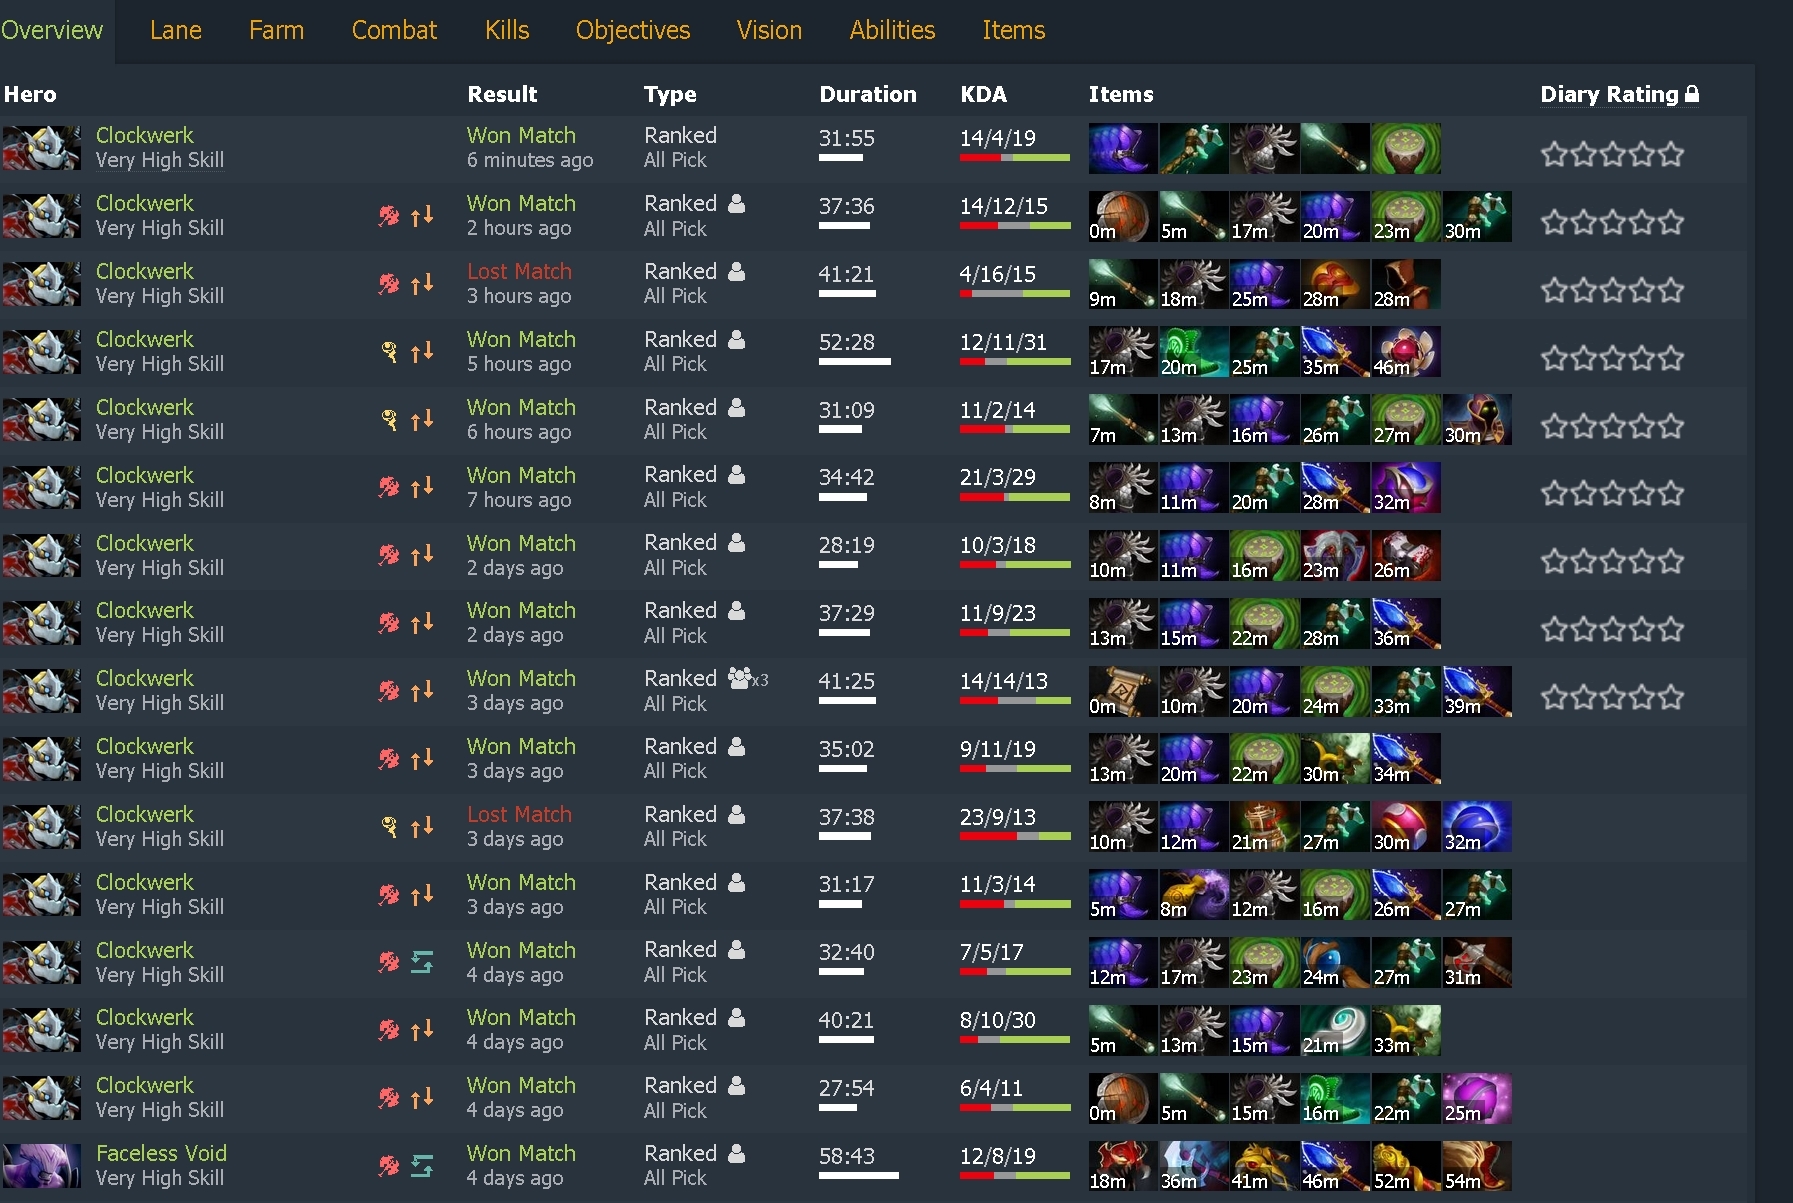Click the Dire faction icon on the Lost Match 41:21 row
The height and width of the screenshot is (1203, 1793).
coord(389,284)
